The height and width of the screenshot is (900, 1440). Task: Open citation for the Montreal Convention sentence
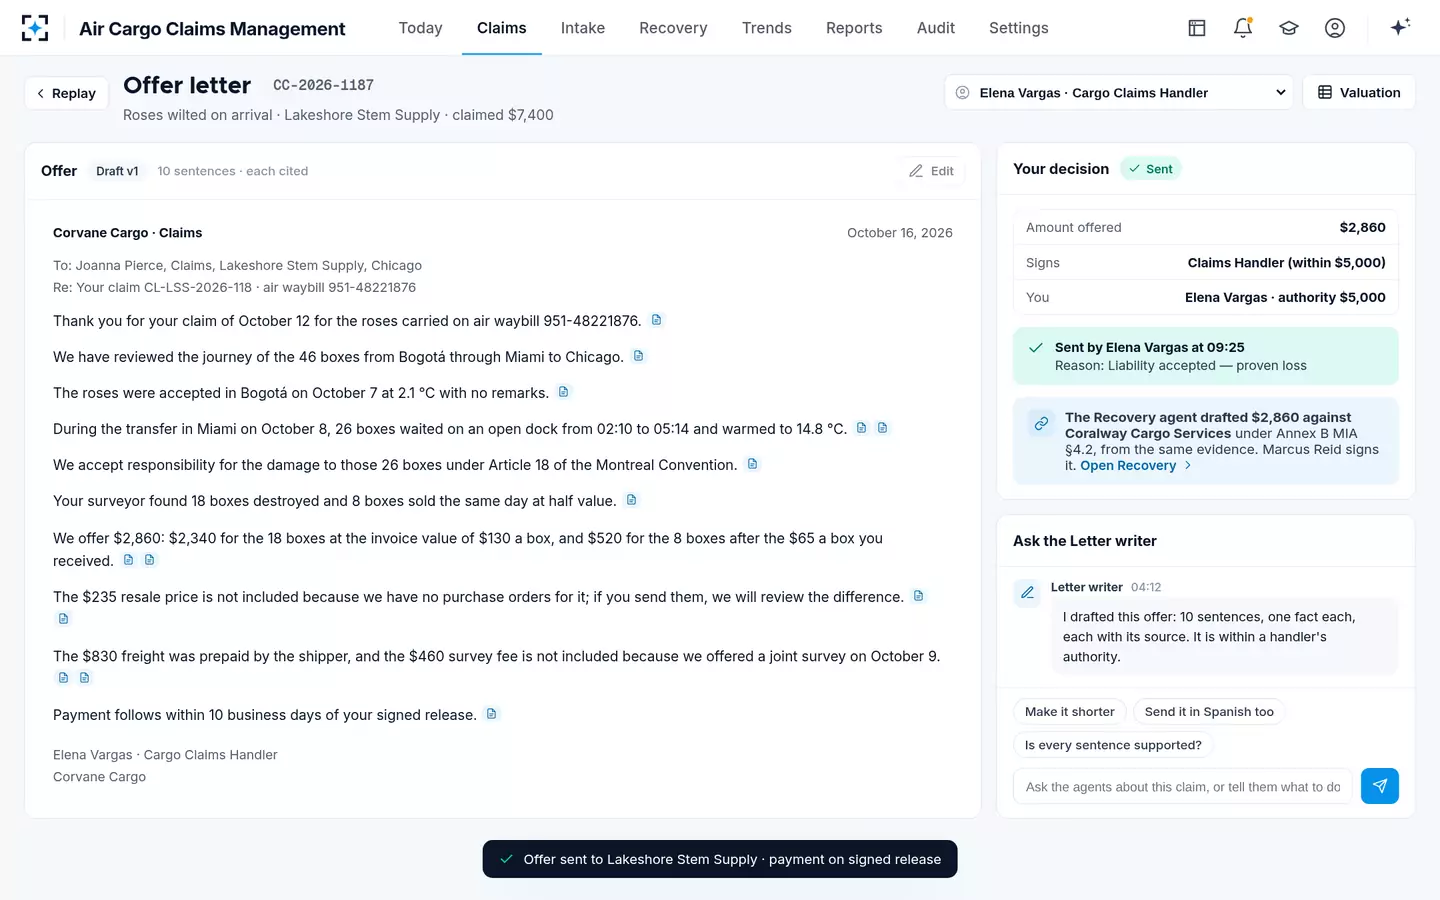[x=753, y=464]
